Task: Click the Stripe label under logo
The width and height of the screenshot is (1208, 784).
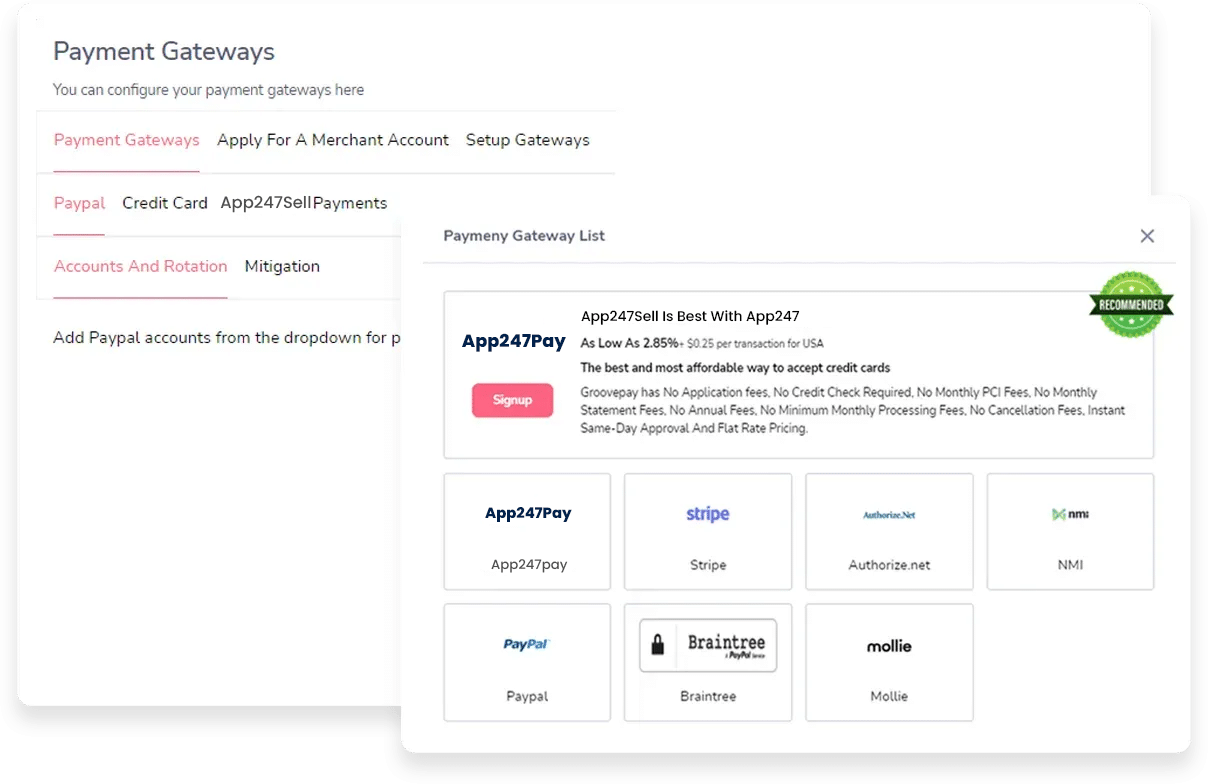Action: pyautogui.click(x=708, y=565)
